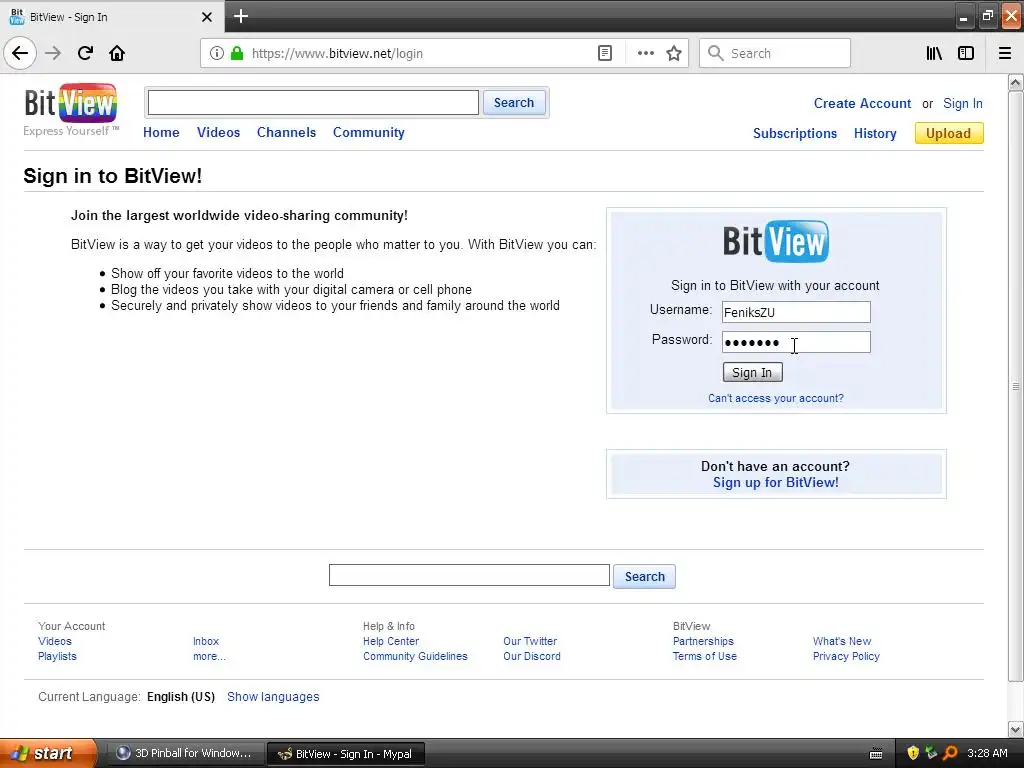Click the BitView rainbow logo in header
This screenshot has width=1024, height=768.
pyautogui.click(x=71, y=103)
